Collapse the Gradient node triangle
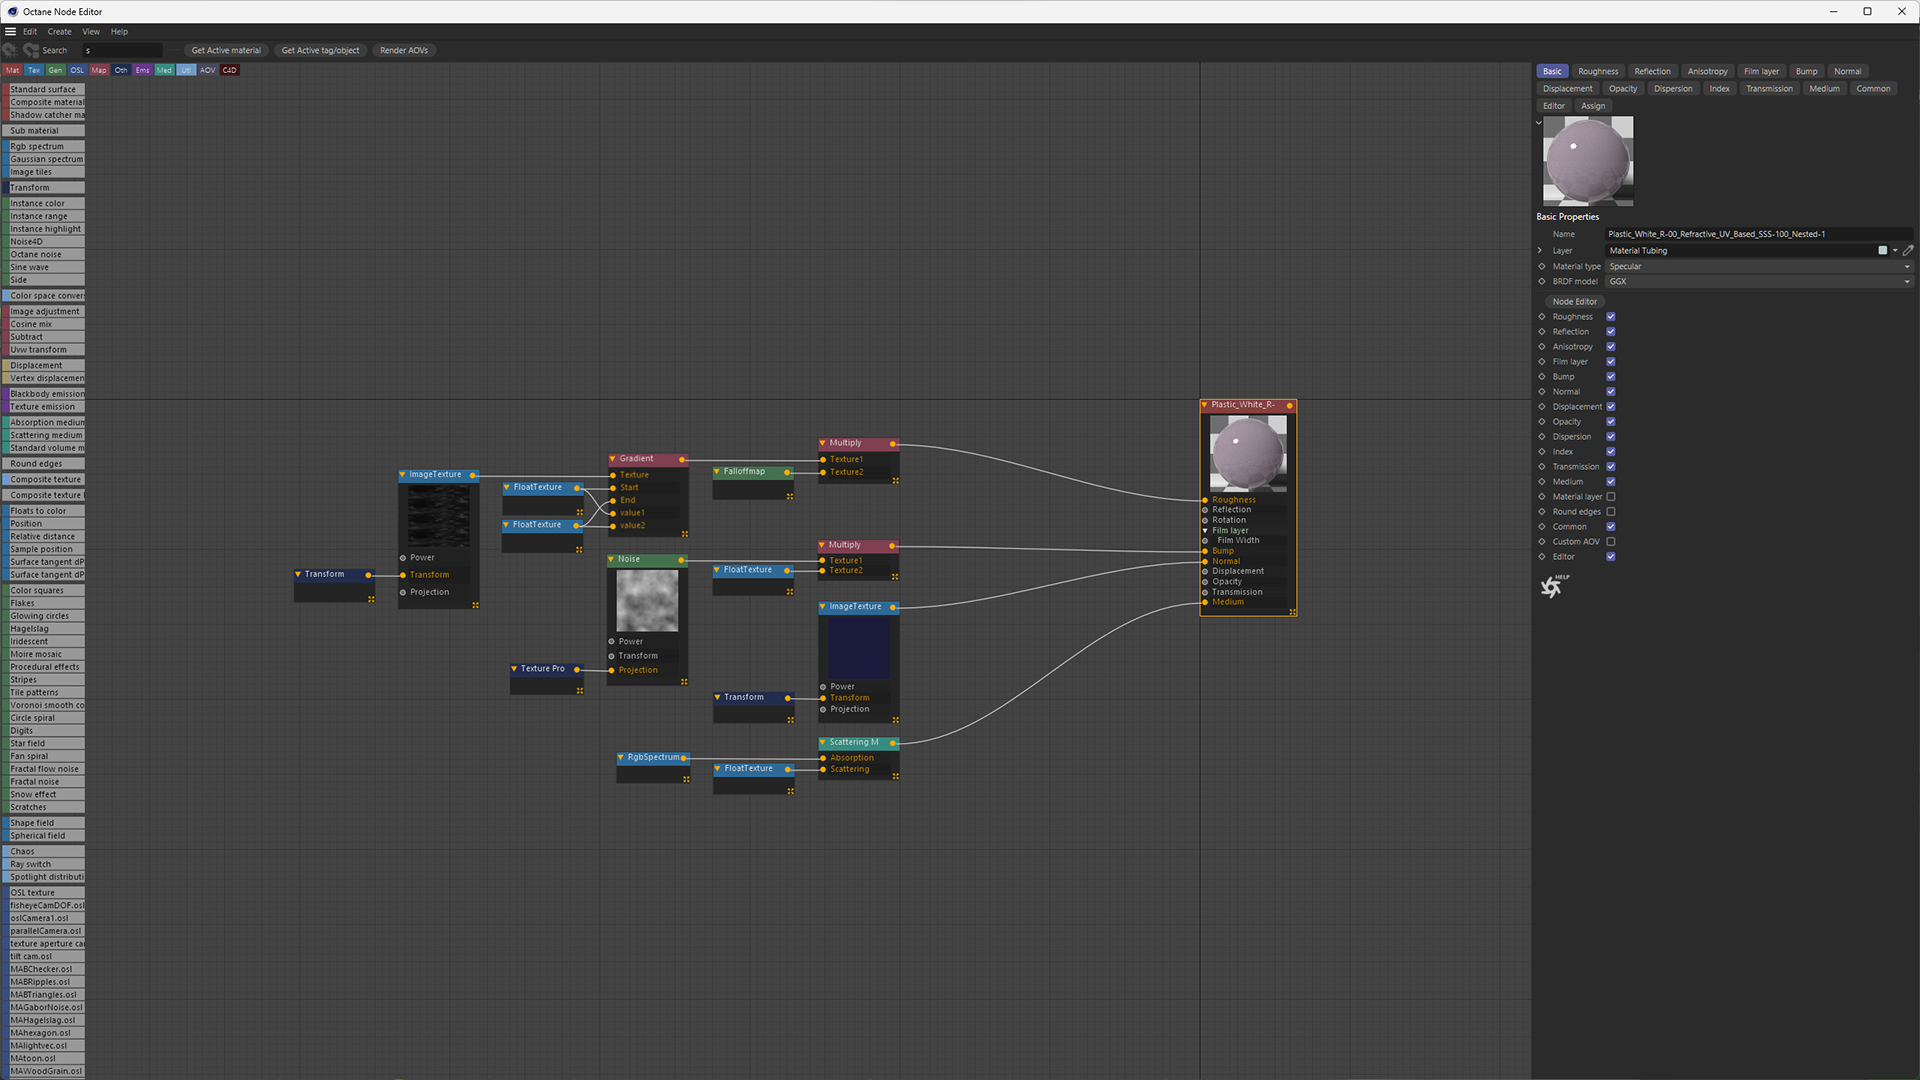Image resolution: width=1920 pixels, height=1080 pixels. point(613,459)
